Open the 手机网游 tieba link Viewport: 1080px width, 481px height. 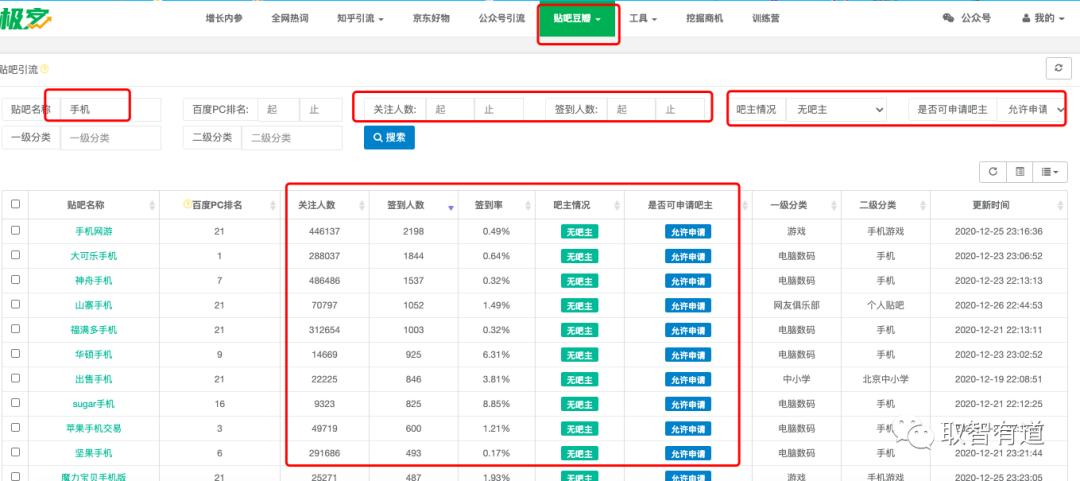[x=94, y=232]
